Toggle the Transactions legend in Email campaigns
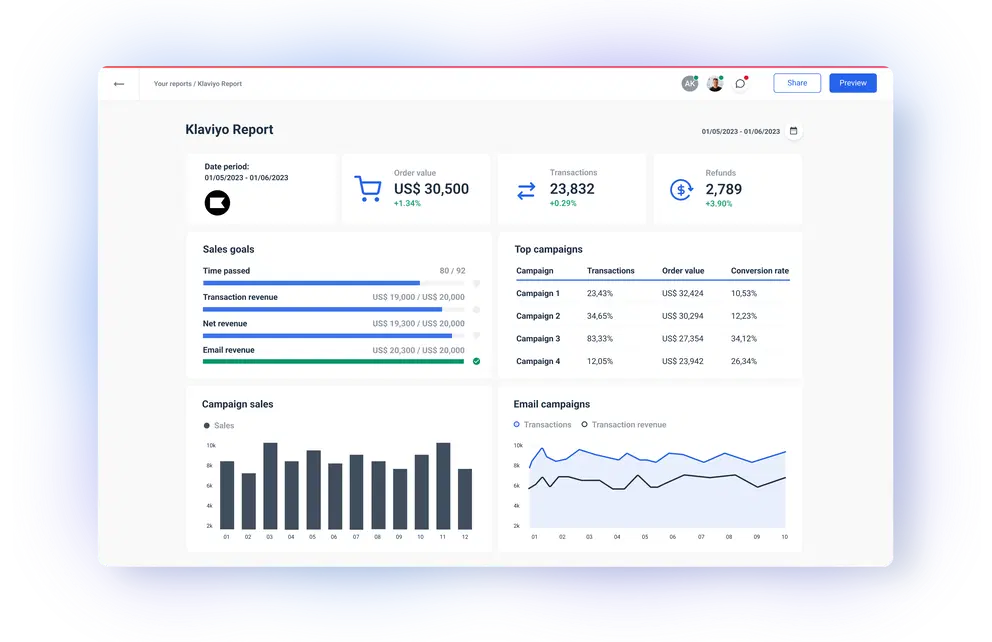Viewport: 992px width, 642px height. click(x=542, y=425)
